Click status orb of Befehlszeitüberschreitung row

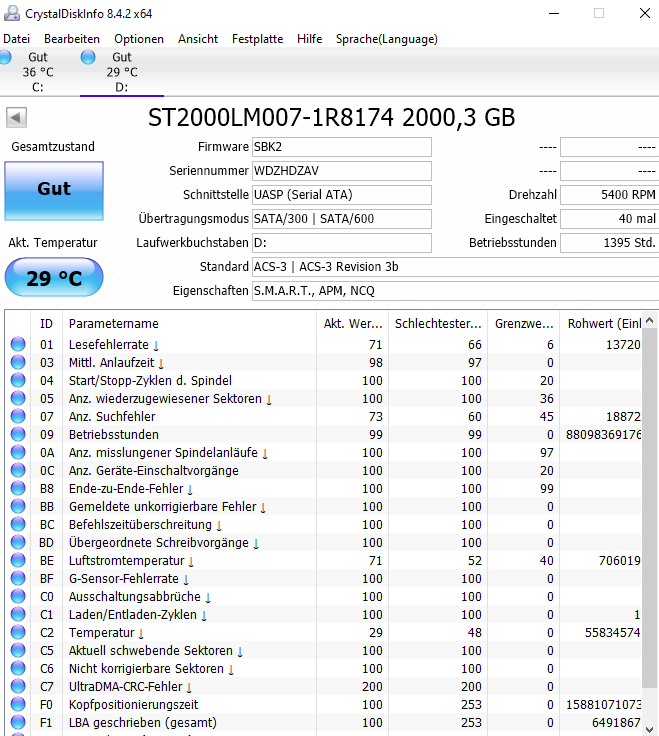pos(18,524)
